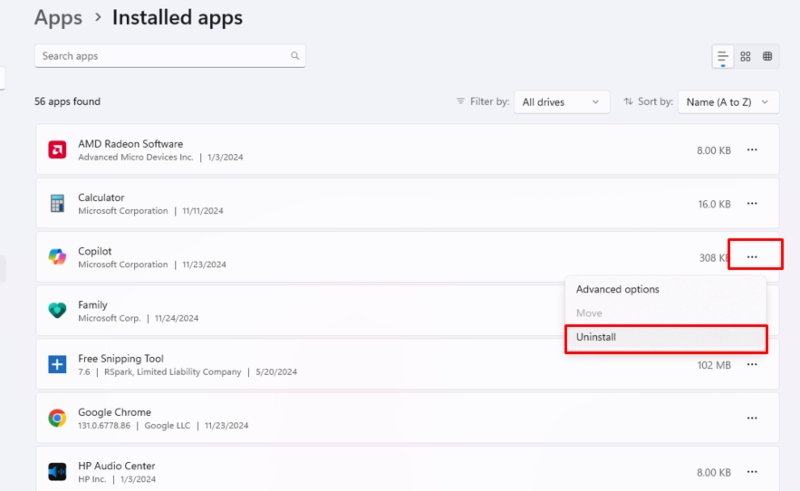Screen dimensions: 800x491
Task: Open more options for Google Chrome
Action: (752, 418)
